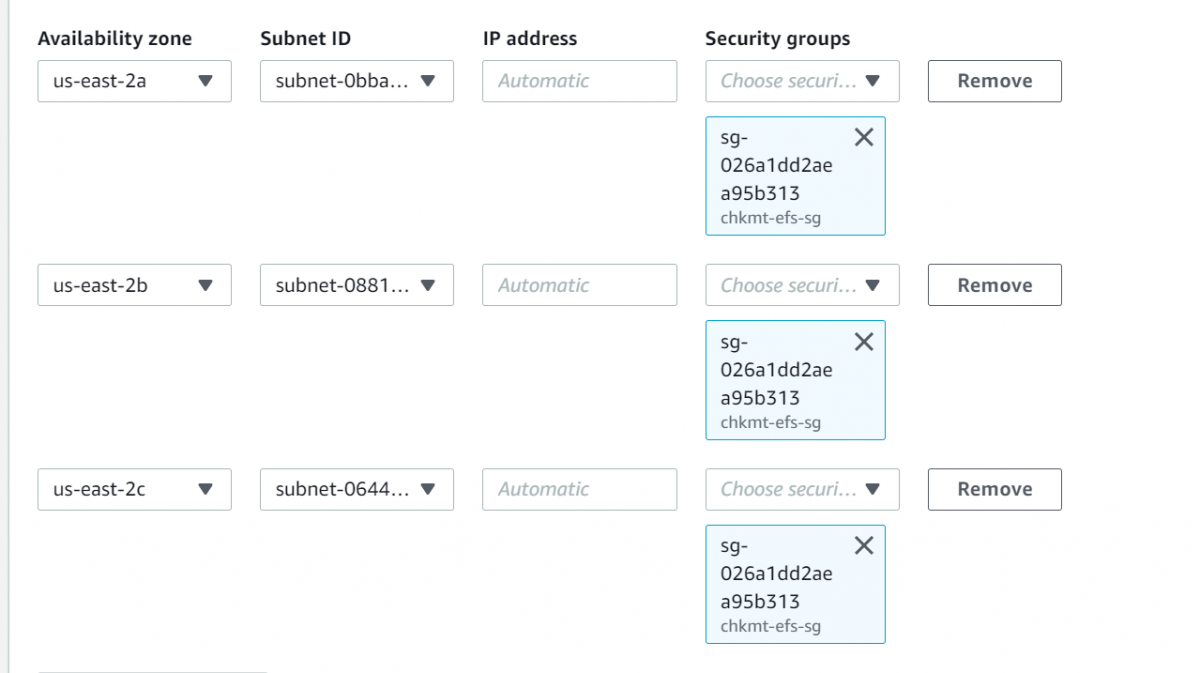This screenshot has height=673, width=1200.
Task: Select the chkmt-efs-sg chip in the second row
Action: point(790,385)
